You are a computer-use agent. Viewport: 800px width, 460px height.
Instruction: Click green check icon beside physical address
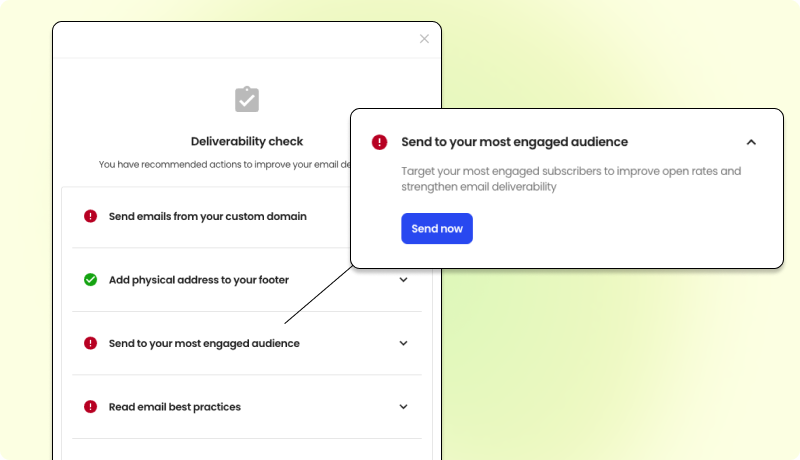click(x=90, y=280)
